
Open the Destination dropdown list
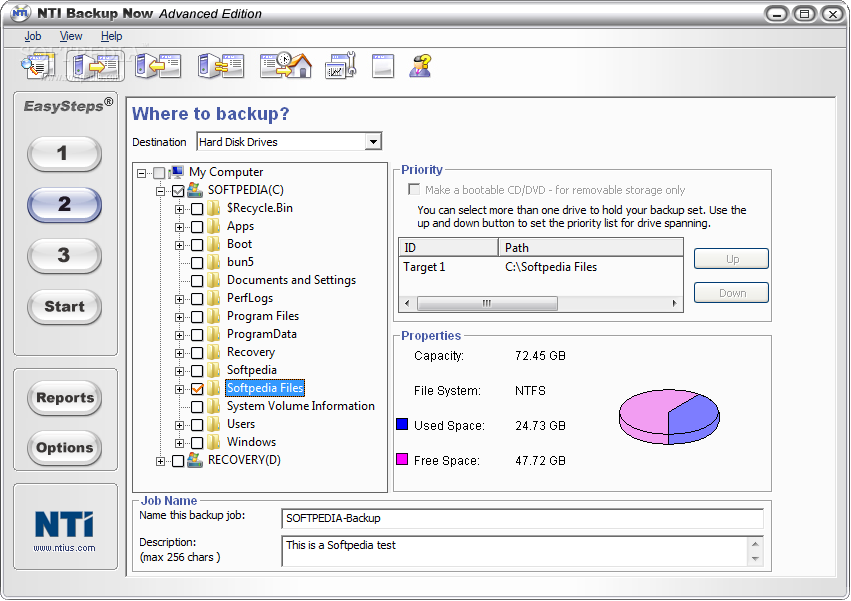tap(372, 142)
